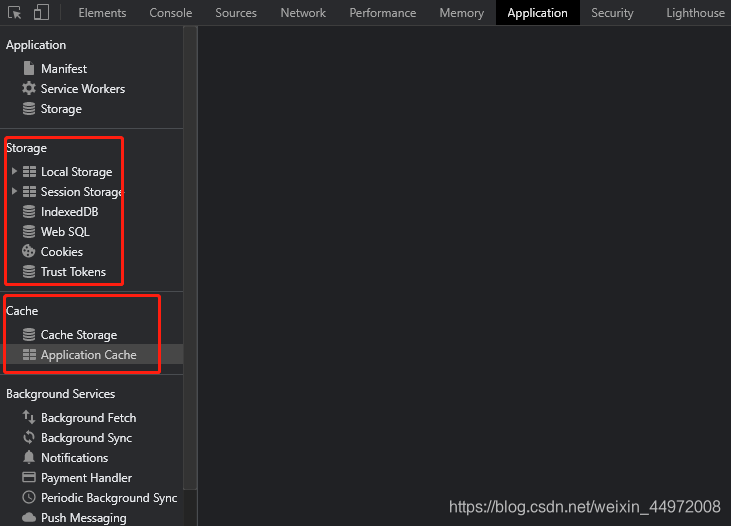
Task: Click the Application Cache grid icon
Action: 29,355
